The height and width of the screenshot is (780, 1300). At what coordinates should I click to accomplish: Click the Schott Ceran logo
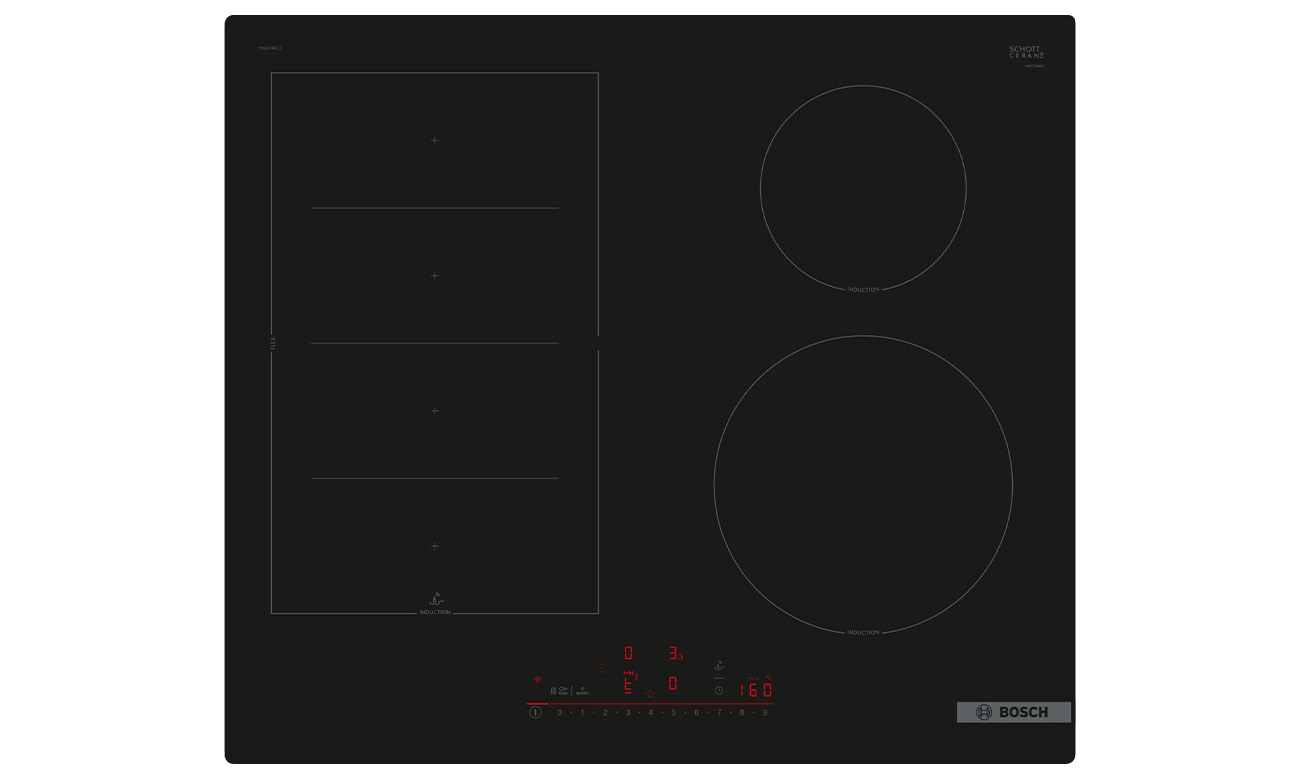(1026, 53)
